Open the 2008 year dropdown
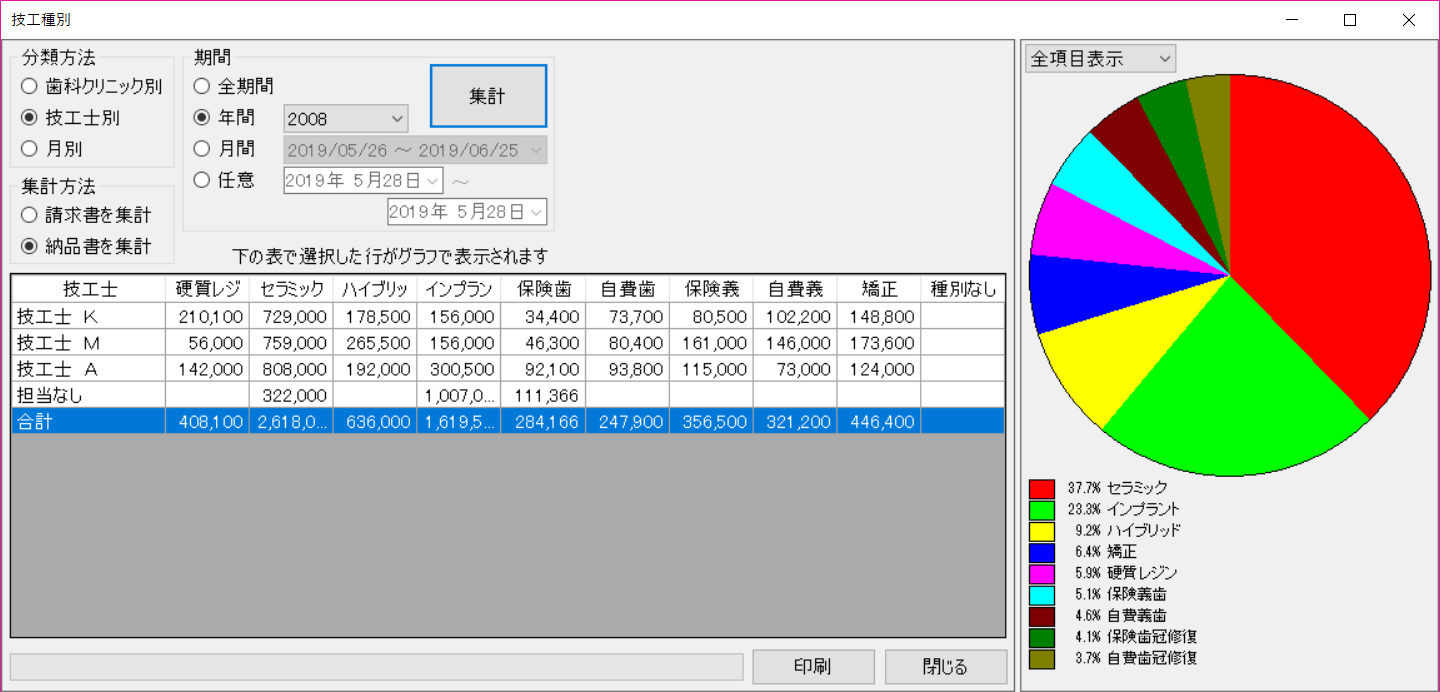1440x692 pixels. 346,119
